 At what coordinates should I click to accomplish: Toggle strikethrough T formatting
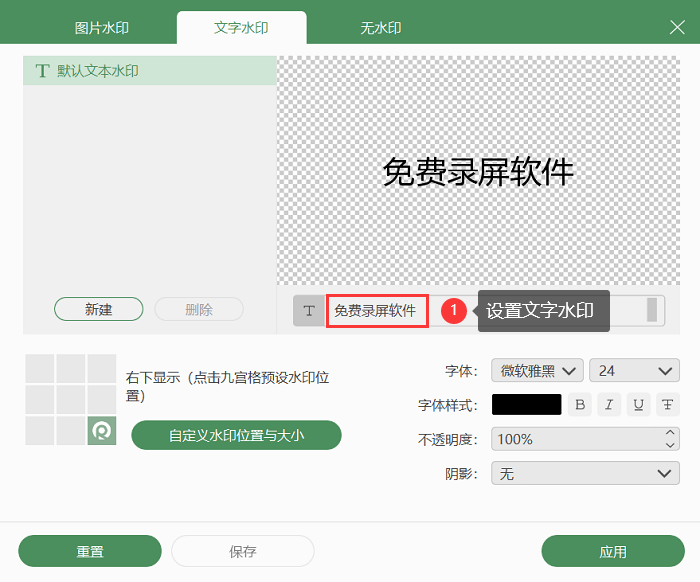point(668,404)
